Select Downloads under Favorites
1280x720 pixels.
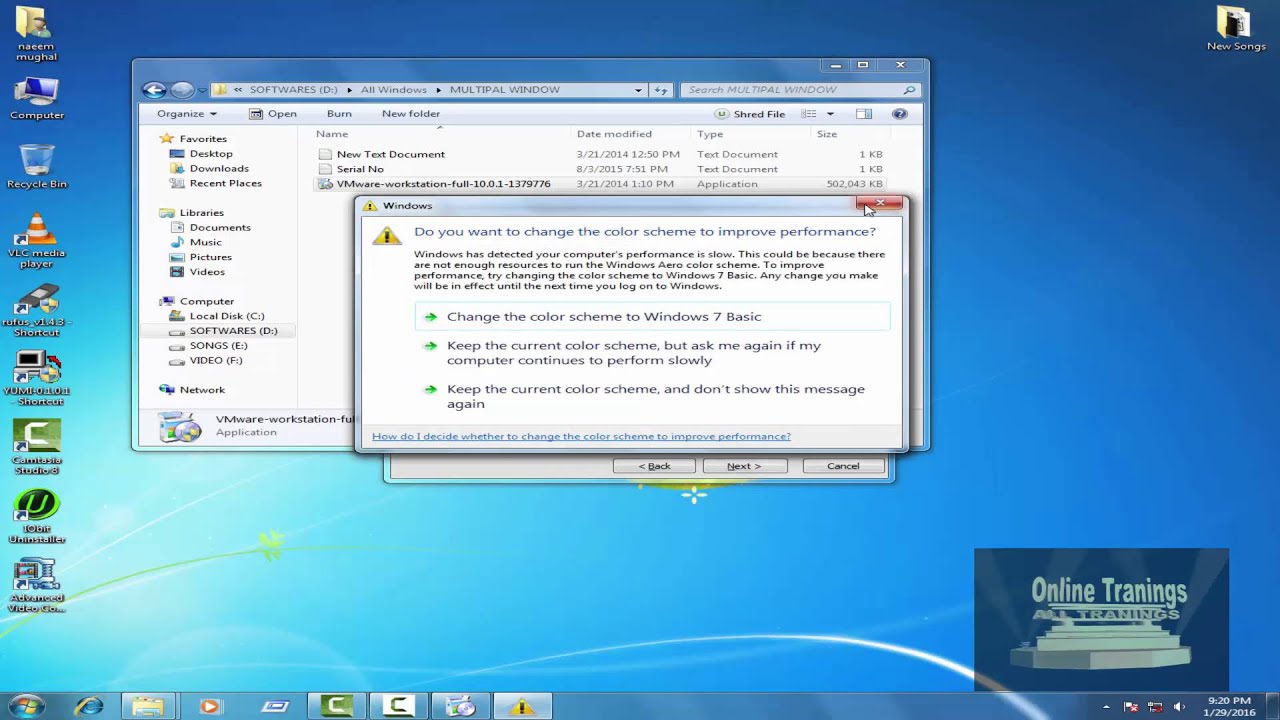click(x=219, y=169)
